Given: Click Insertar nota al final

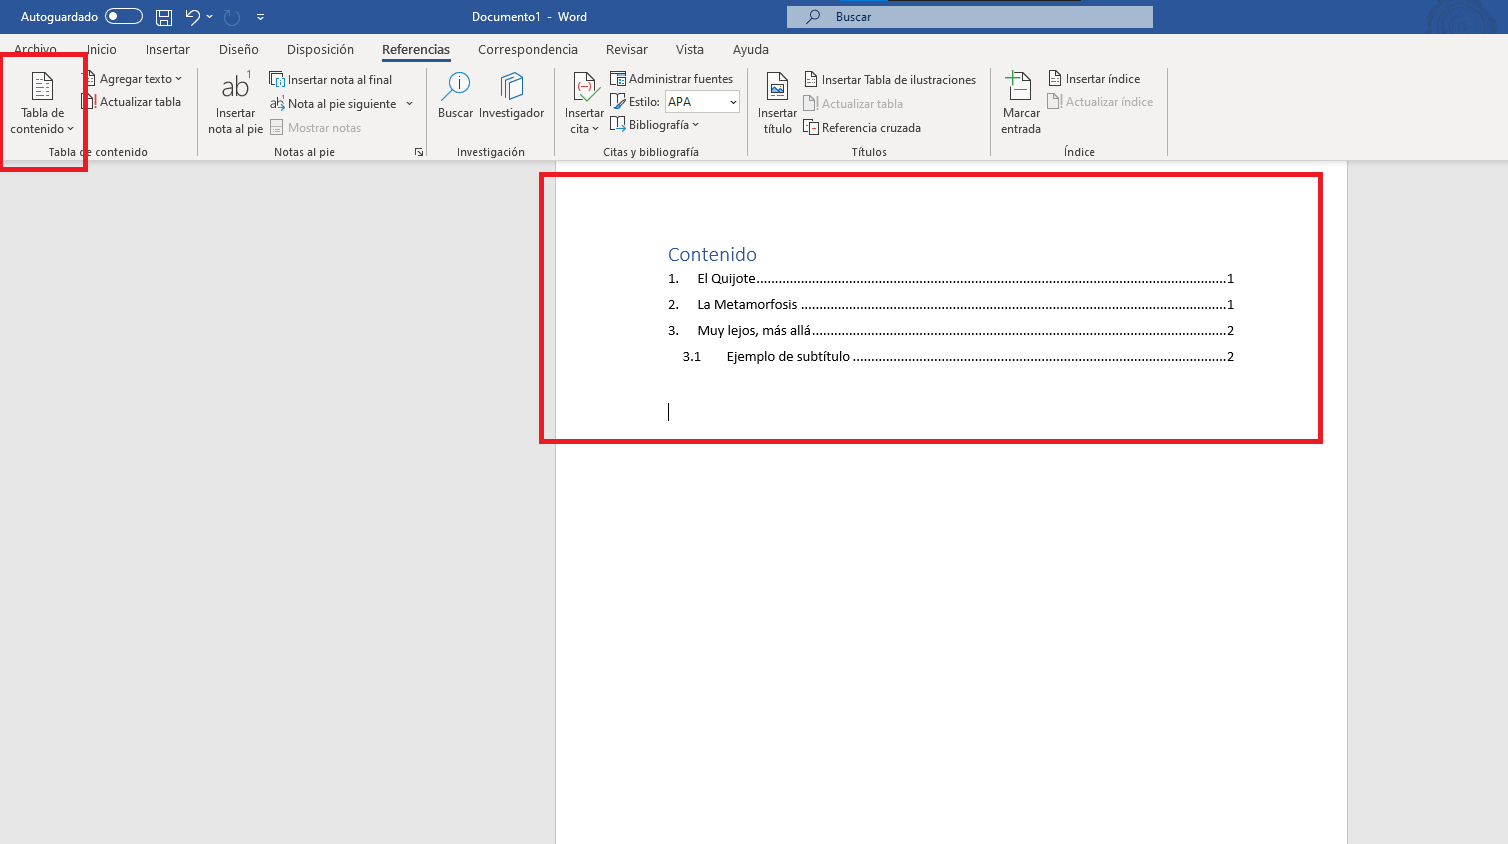Looking at the screenshot, I should (x=331, y=80).
